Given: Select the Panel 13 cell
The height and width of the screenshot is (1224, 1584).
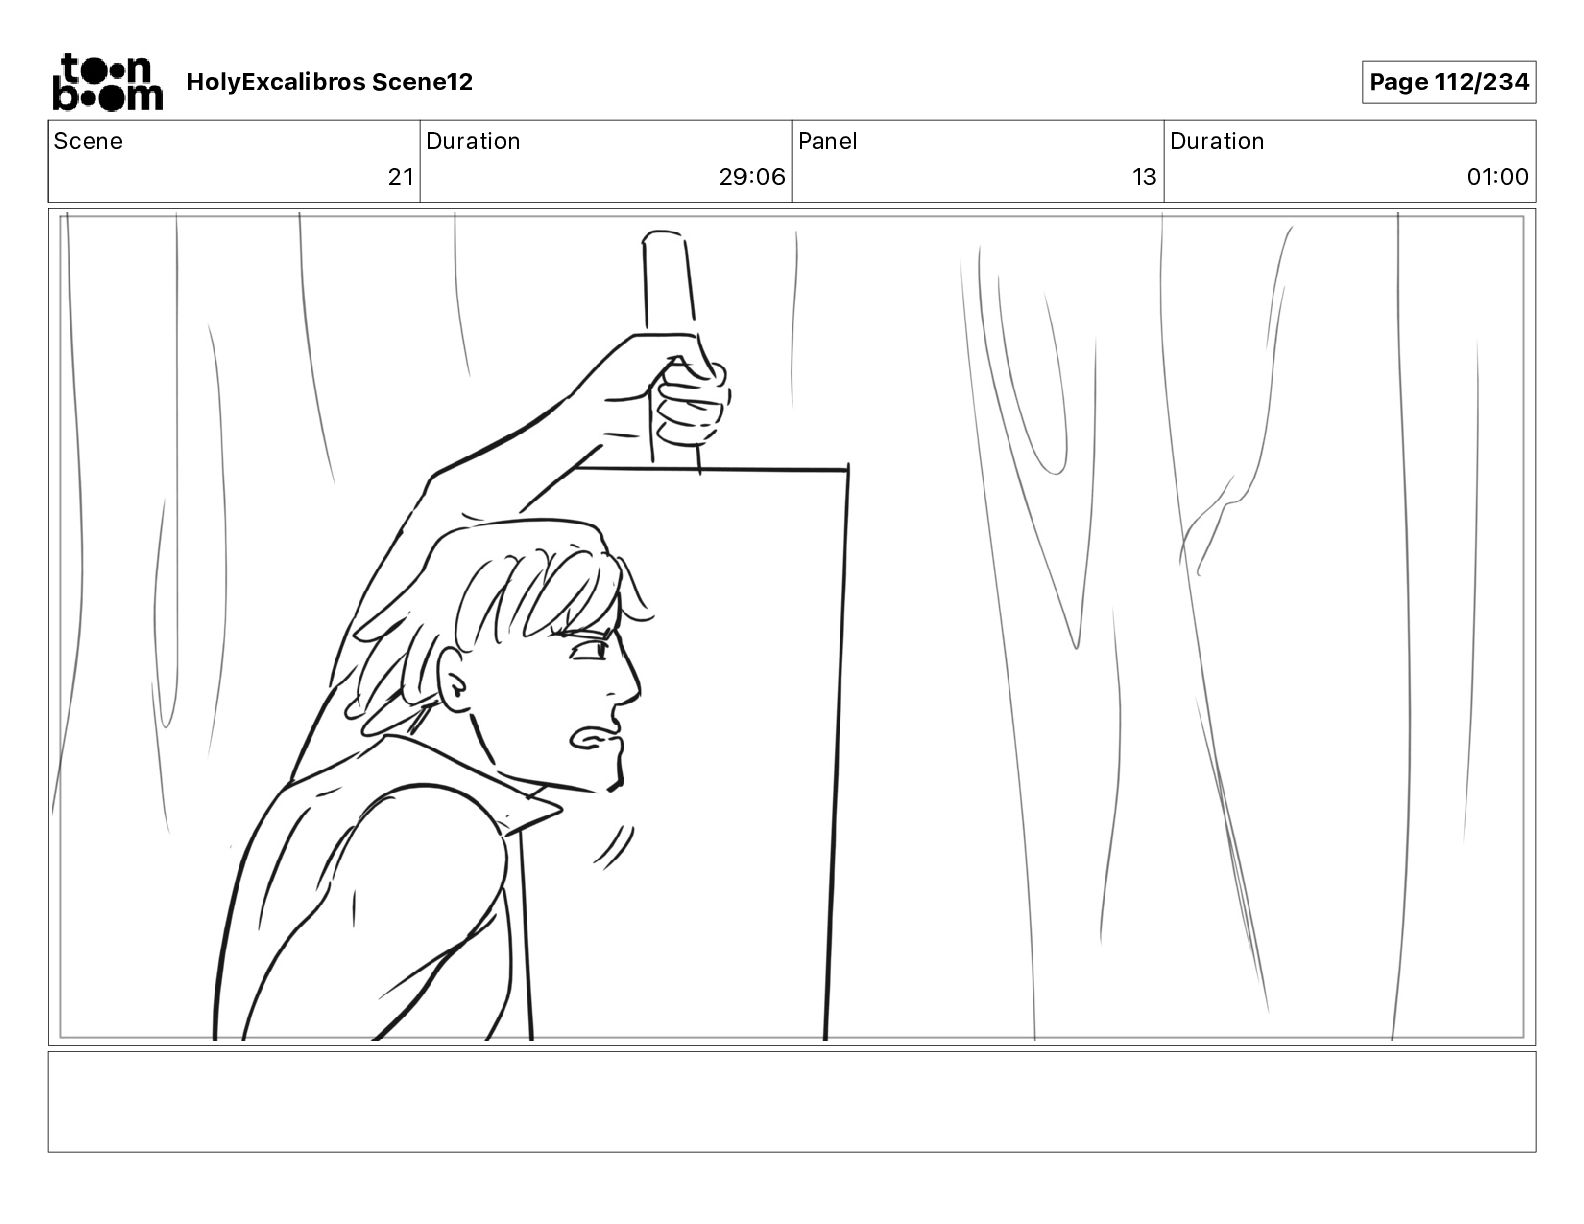Looking at the screenshot, I should tap(978, 161).
